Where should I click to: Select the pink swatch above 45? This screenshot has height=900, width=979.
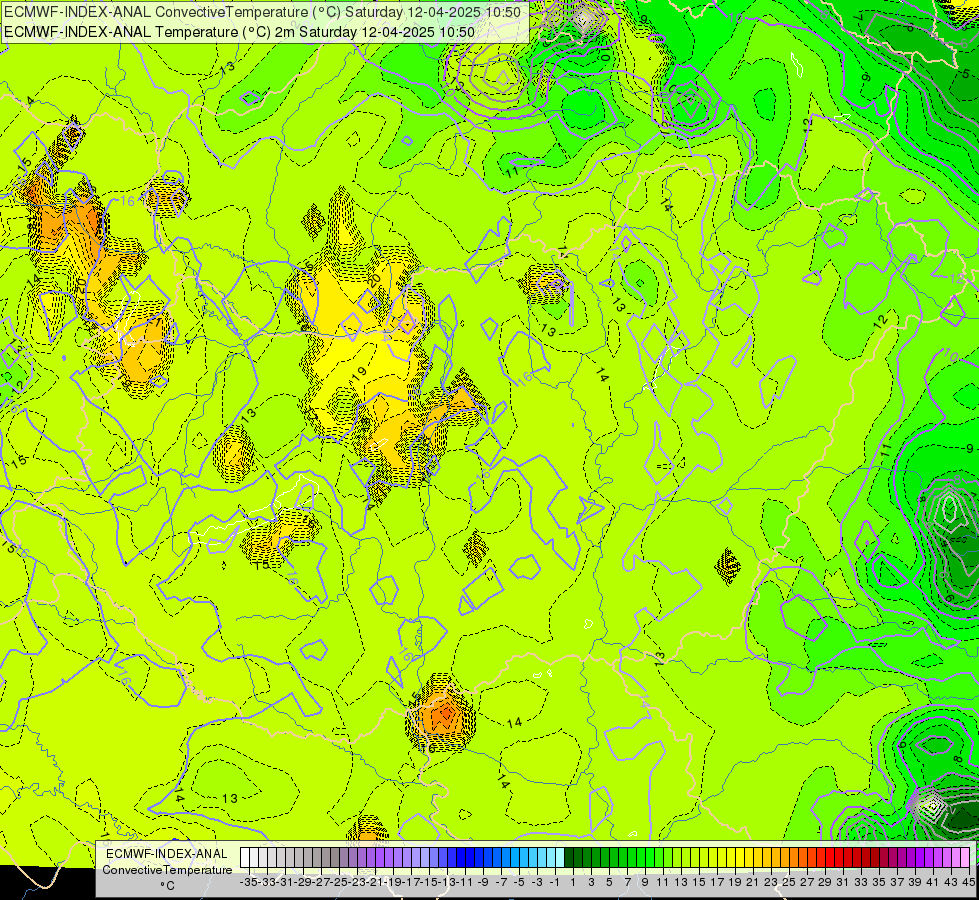click(965, 857)
